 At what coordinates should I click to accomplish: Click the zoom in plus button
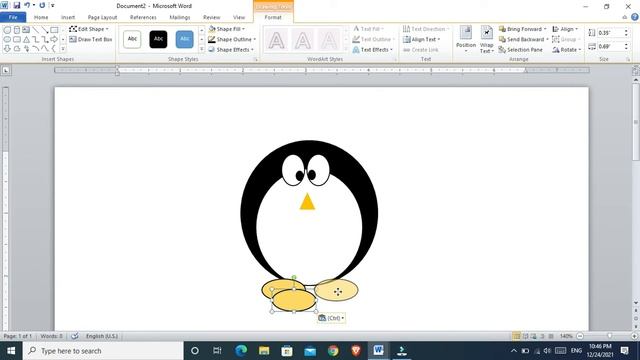pyautogui.click(x=634, y=336)
